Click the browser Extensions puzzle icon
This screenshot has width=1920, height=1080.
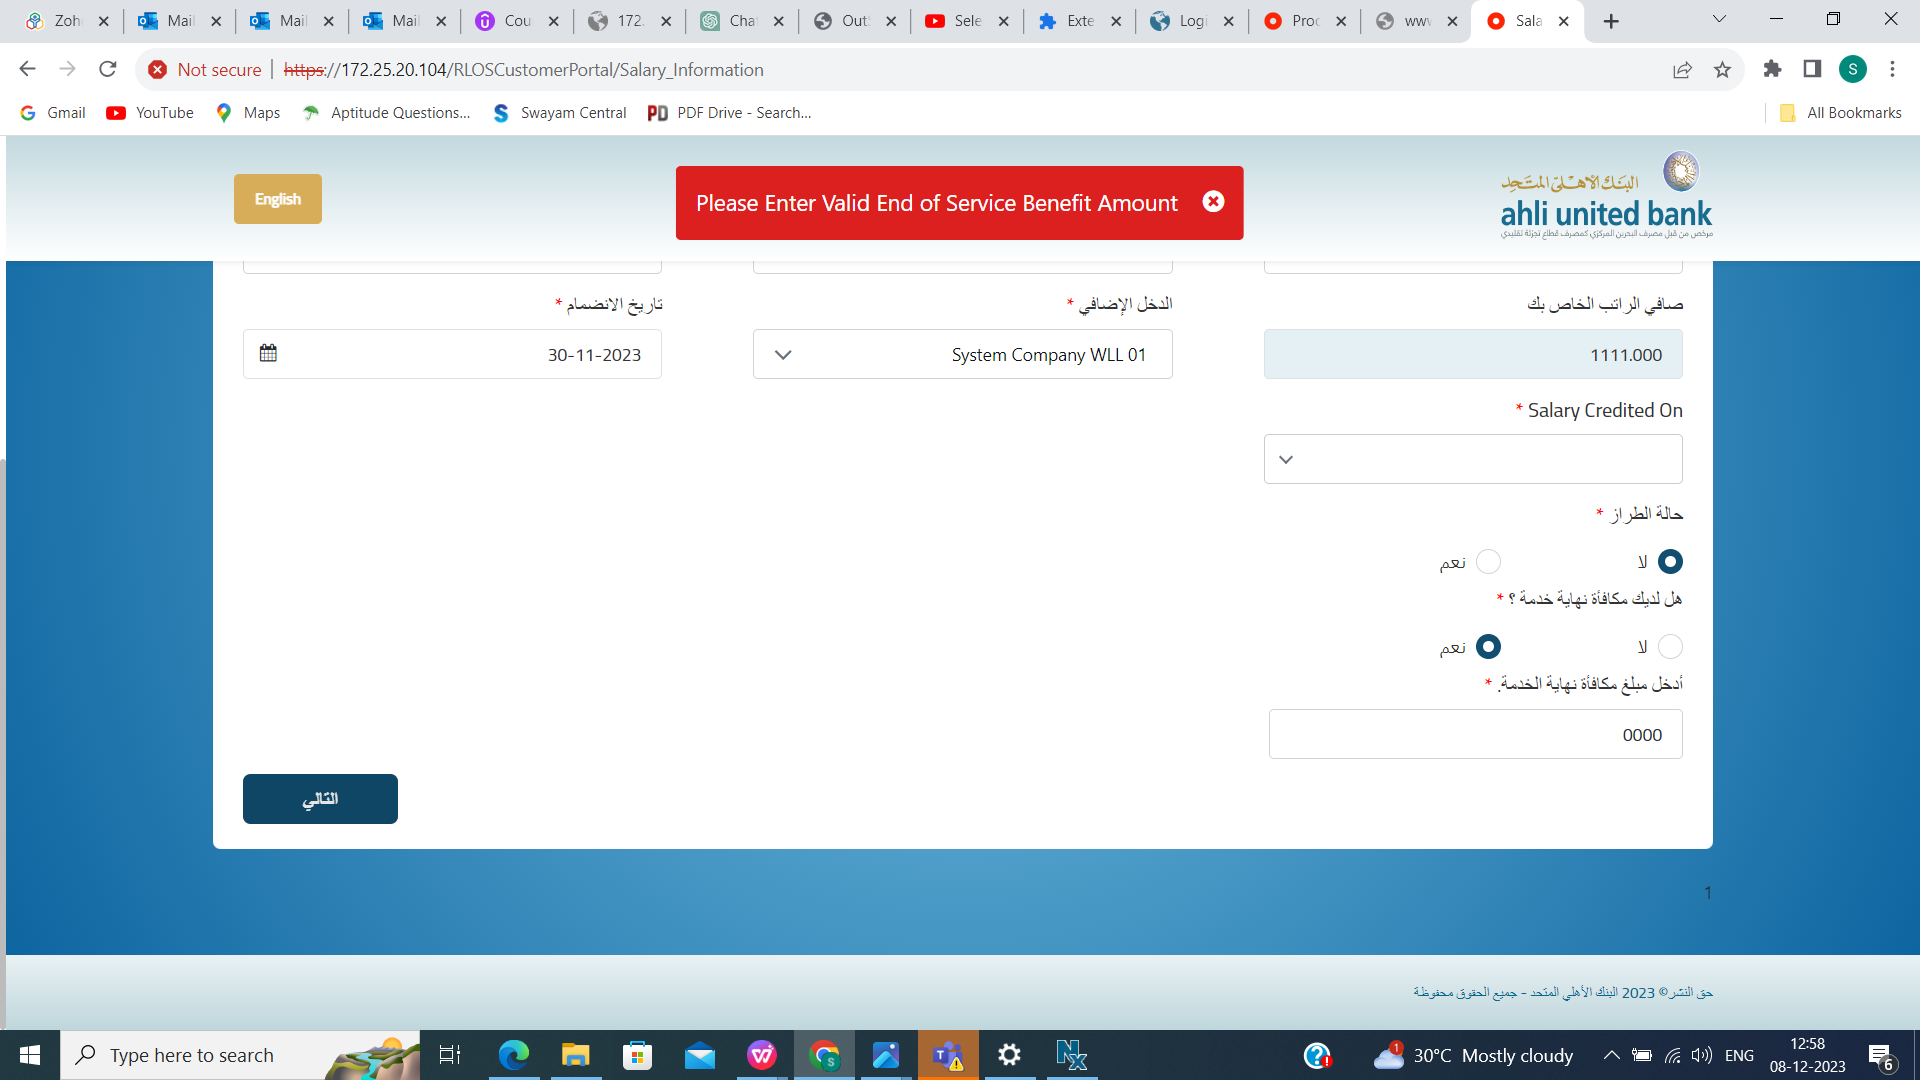pyautogui.click(x=1772, y=69)
